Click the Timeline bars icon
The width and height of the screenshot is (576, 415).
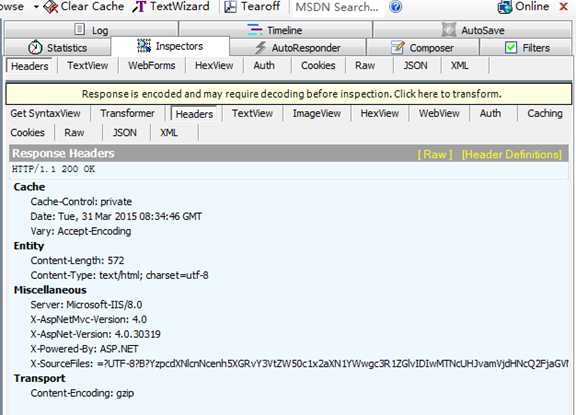click(x=255, y=29)
